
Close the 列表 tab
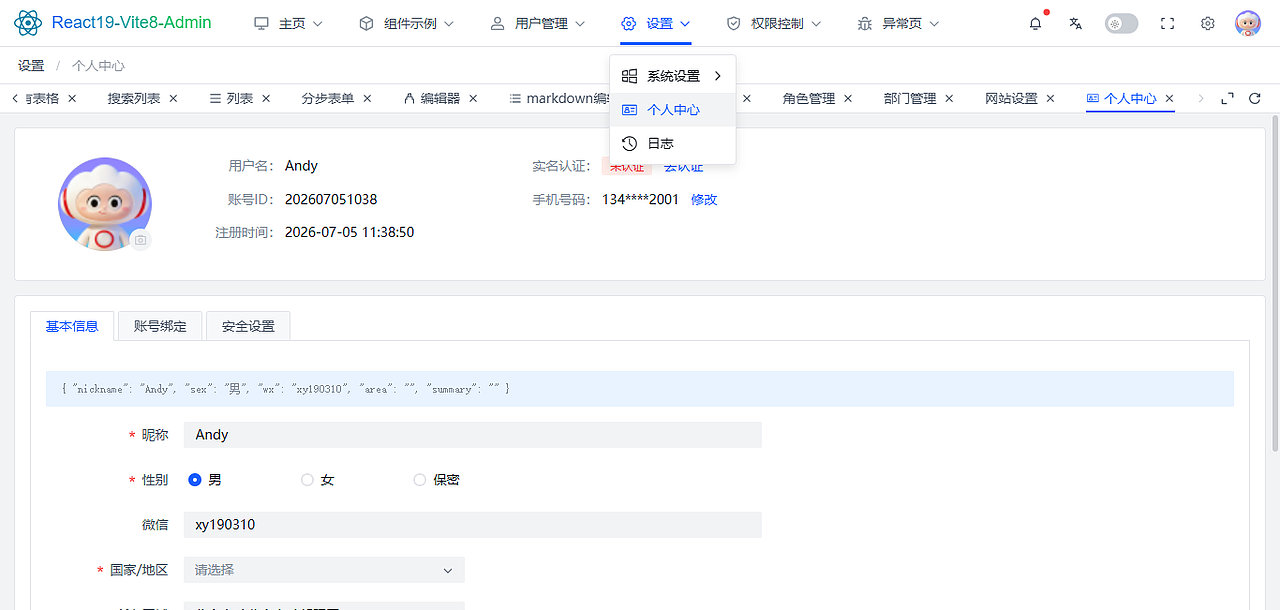pyautogui.click(x=266, y=98)
